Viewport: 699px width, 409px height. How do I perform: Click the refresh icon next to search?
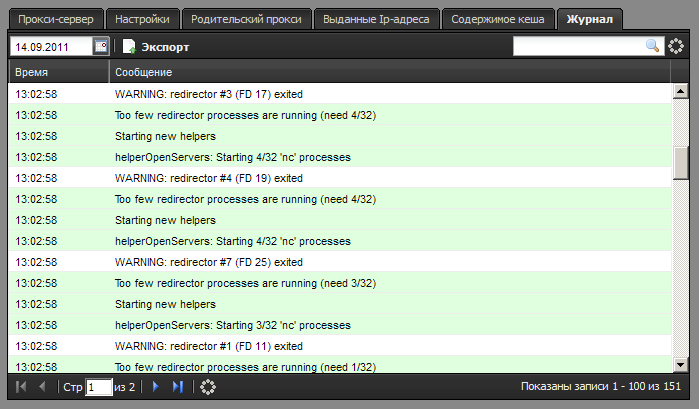(x=677, y=46)
